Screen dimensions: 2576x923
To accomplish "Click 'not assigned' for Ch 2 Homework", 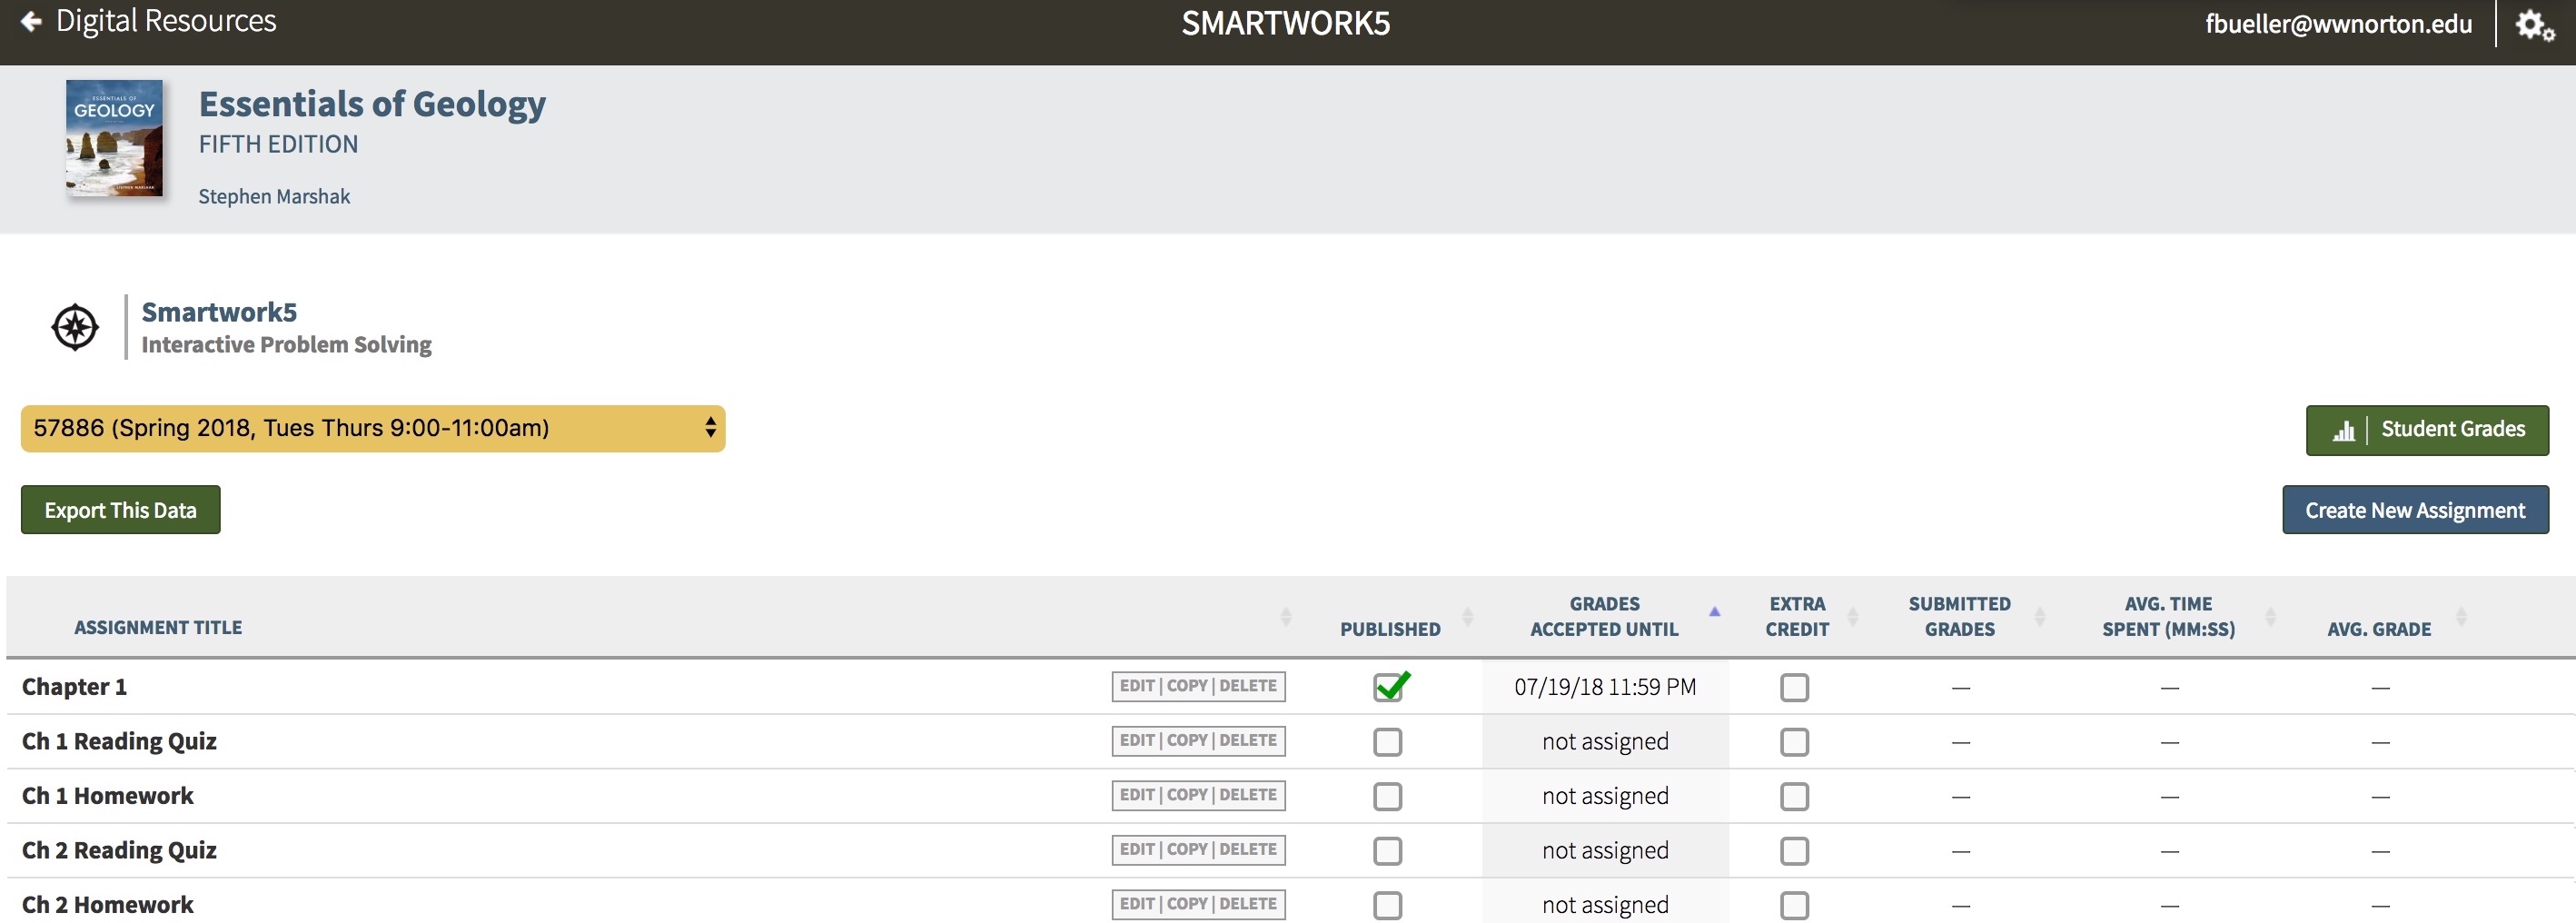I will 1605,905.
